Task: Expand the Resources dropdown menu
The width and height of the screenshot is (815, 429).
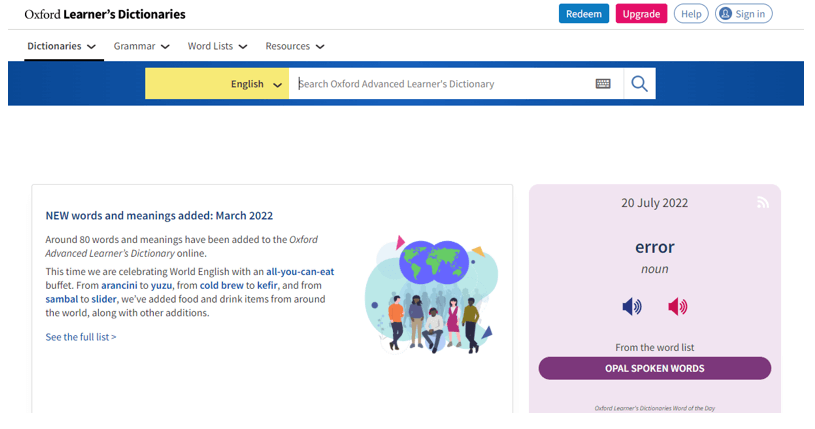Action: (294, 46)
